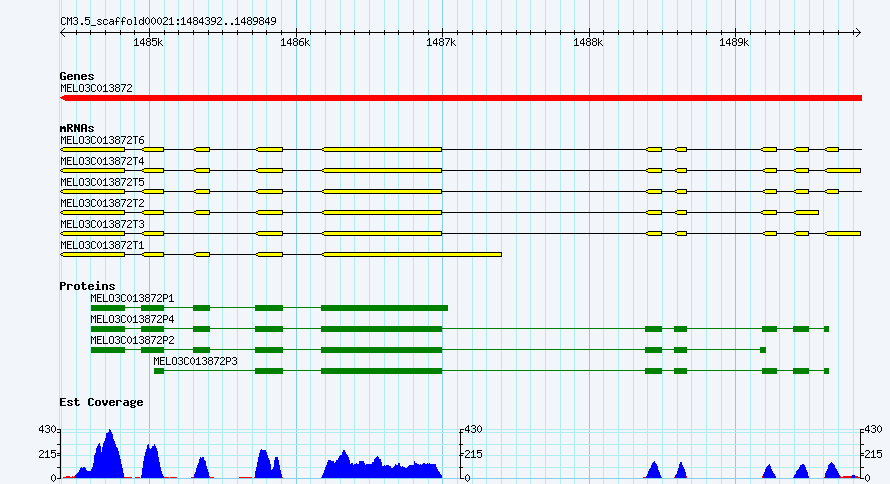Click the broad EST coverage block before 1487k

coord(381,465)
